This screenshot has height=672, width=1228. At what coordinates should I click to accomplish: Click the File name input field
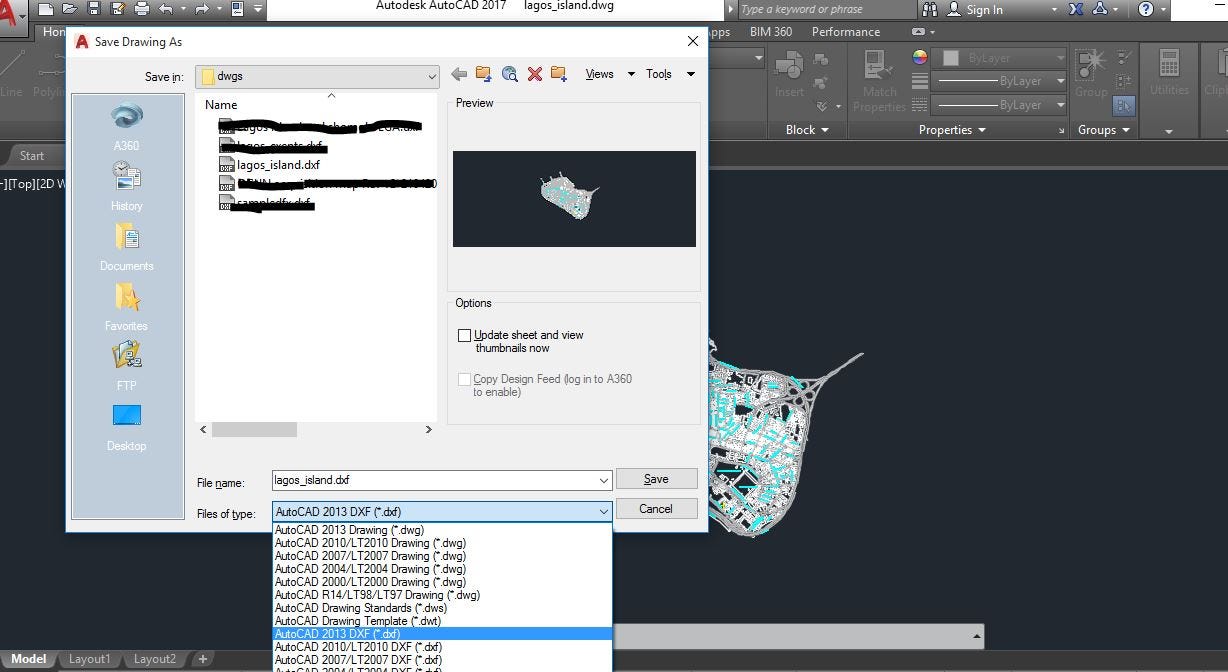(434, 481)
